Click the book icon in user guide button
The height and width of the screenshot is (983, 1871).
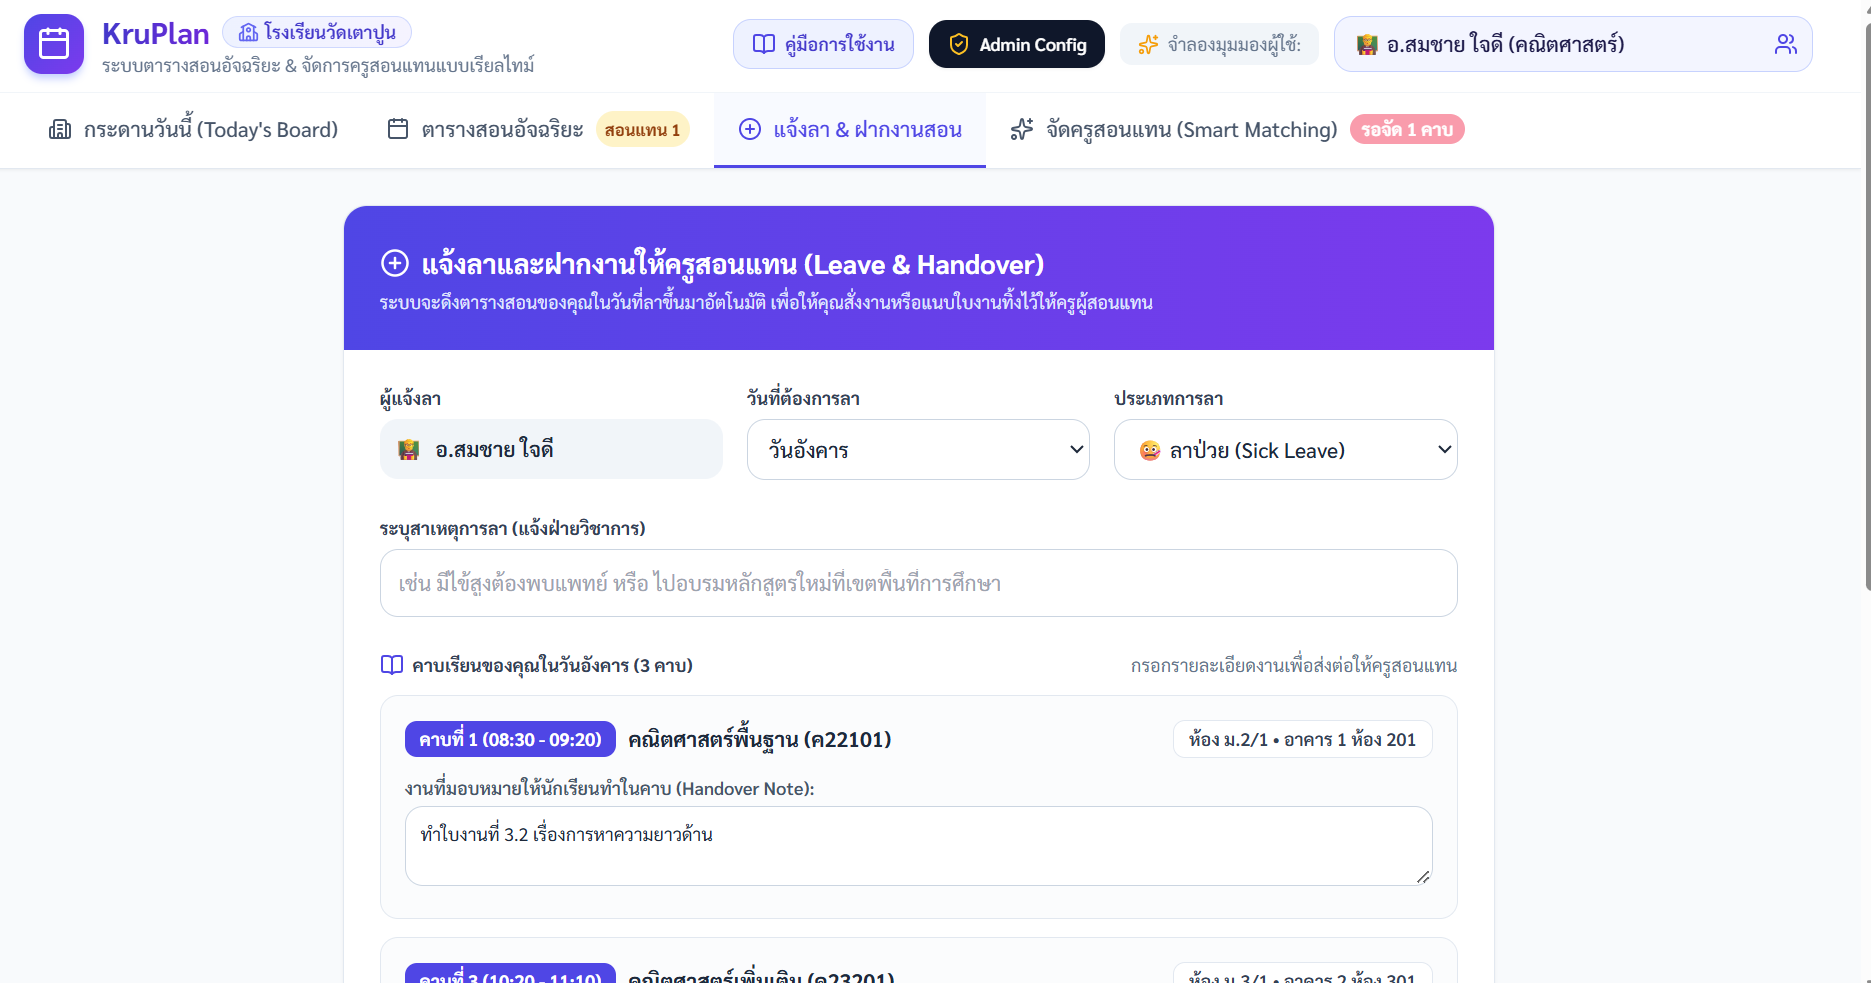764,44
